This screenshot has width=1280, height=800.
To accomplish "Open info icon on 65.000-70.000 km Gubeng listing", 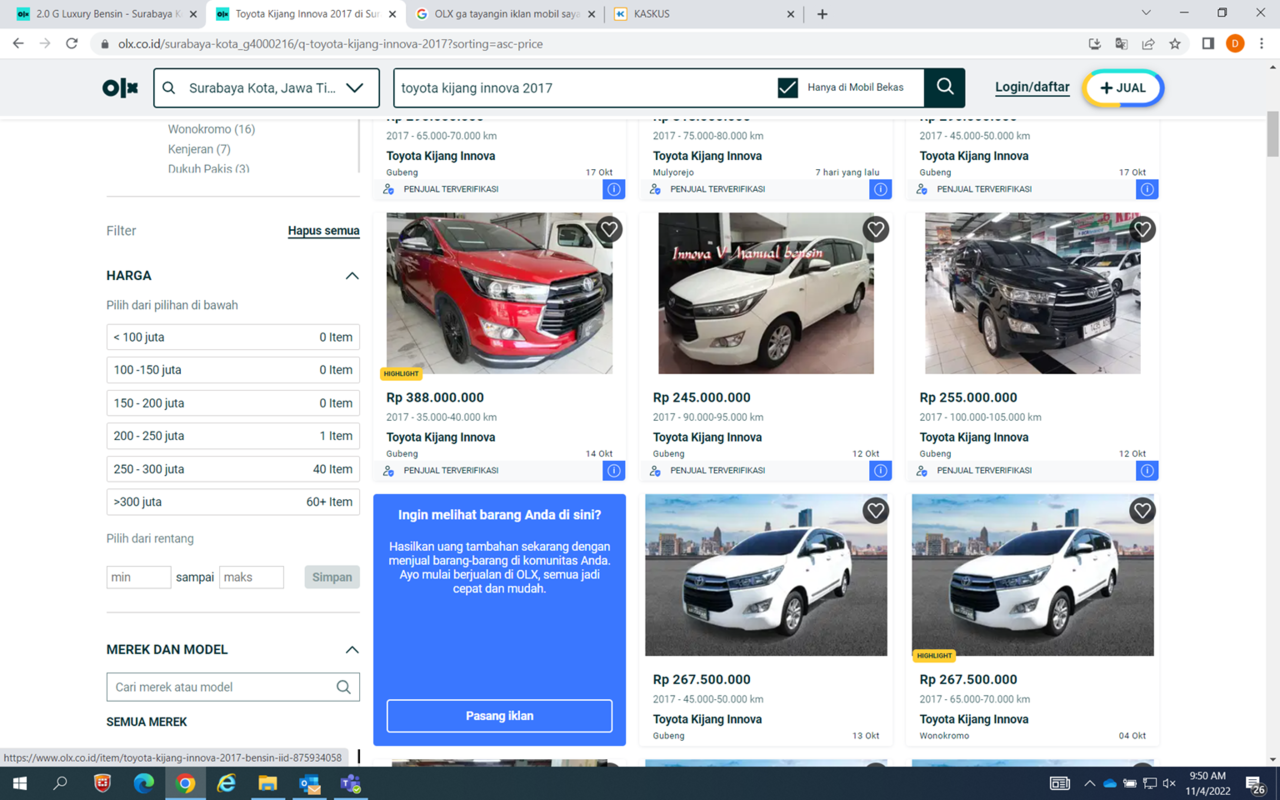I will pos(614,189).
